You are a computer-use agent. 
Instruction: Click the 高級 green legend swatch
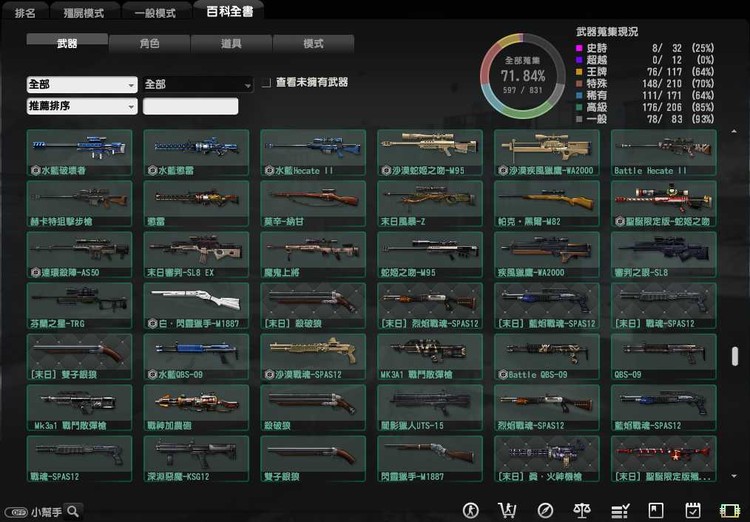tap(579, 107)
